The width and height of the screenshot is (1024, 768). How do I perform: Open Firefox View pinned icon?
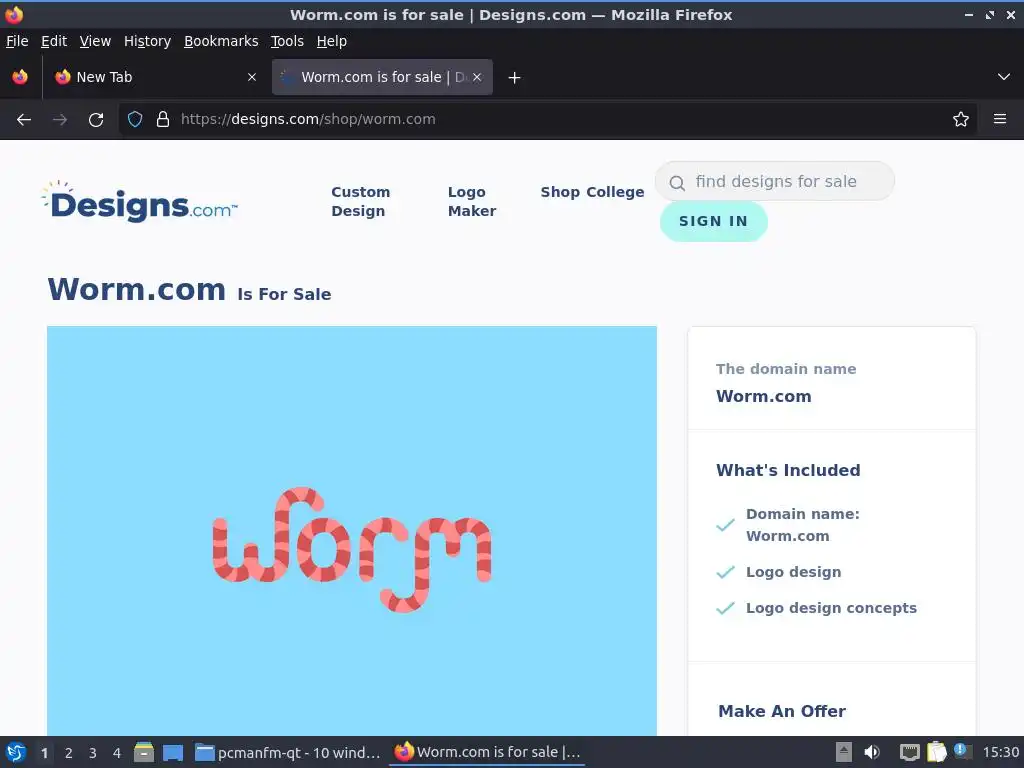click(20, 77)
